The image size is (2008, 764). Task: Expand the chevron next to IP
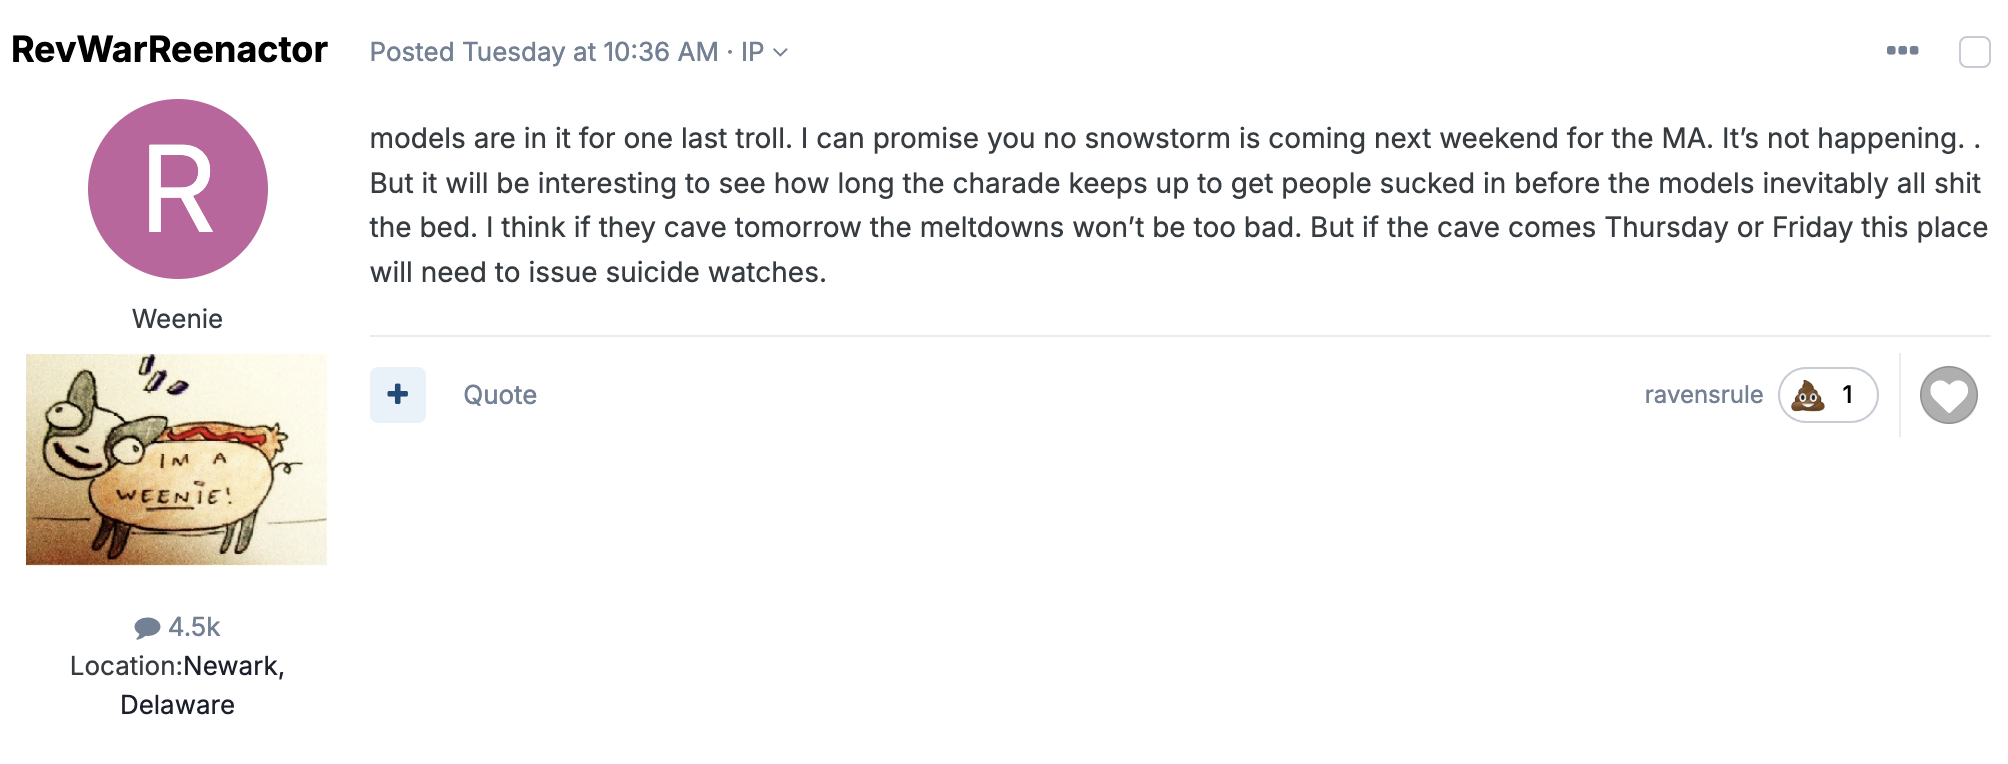click(781, 52)
